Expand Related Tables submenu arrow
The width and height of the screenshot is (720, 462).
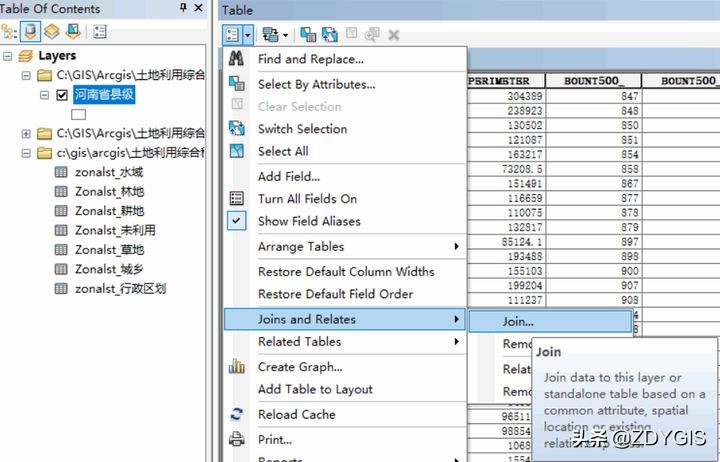[x=456, y=341]
